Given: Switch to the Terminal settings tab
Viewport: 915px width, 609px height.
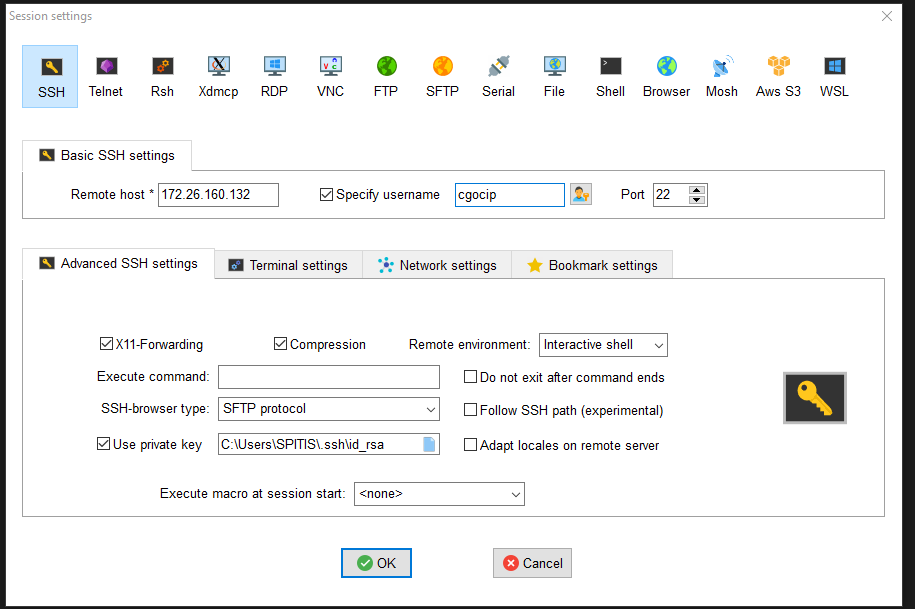Looking at the screenshot, I should point(288,265).
